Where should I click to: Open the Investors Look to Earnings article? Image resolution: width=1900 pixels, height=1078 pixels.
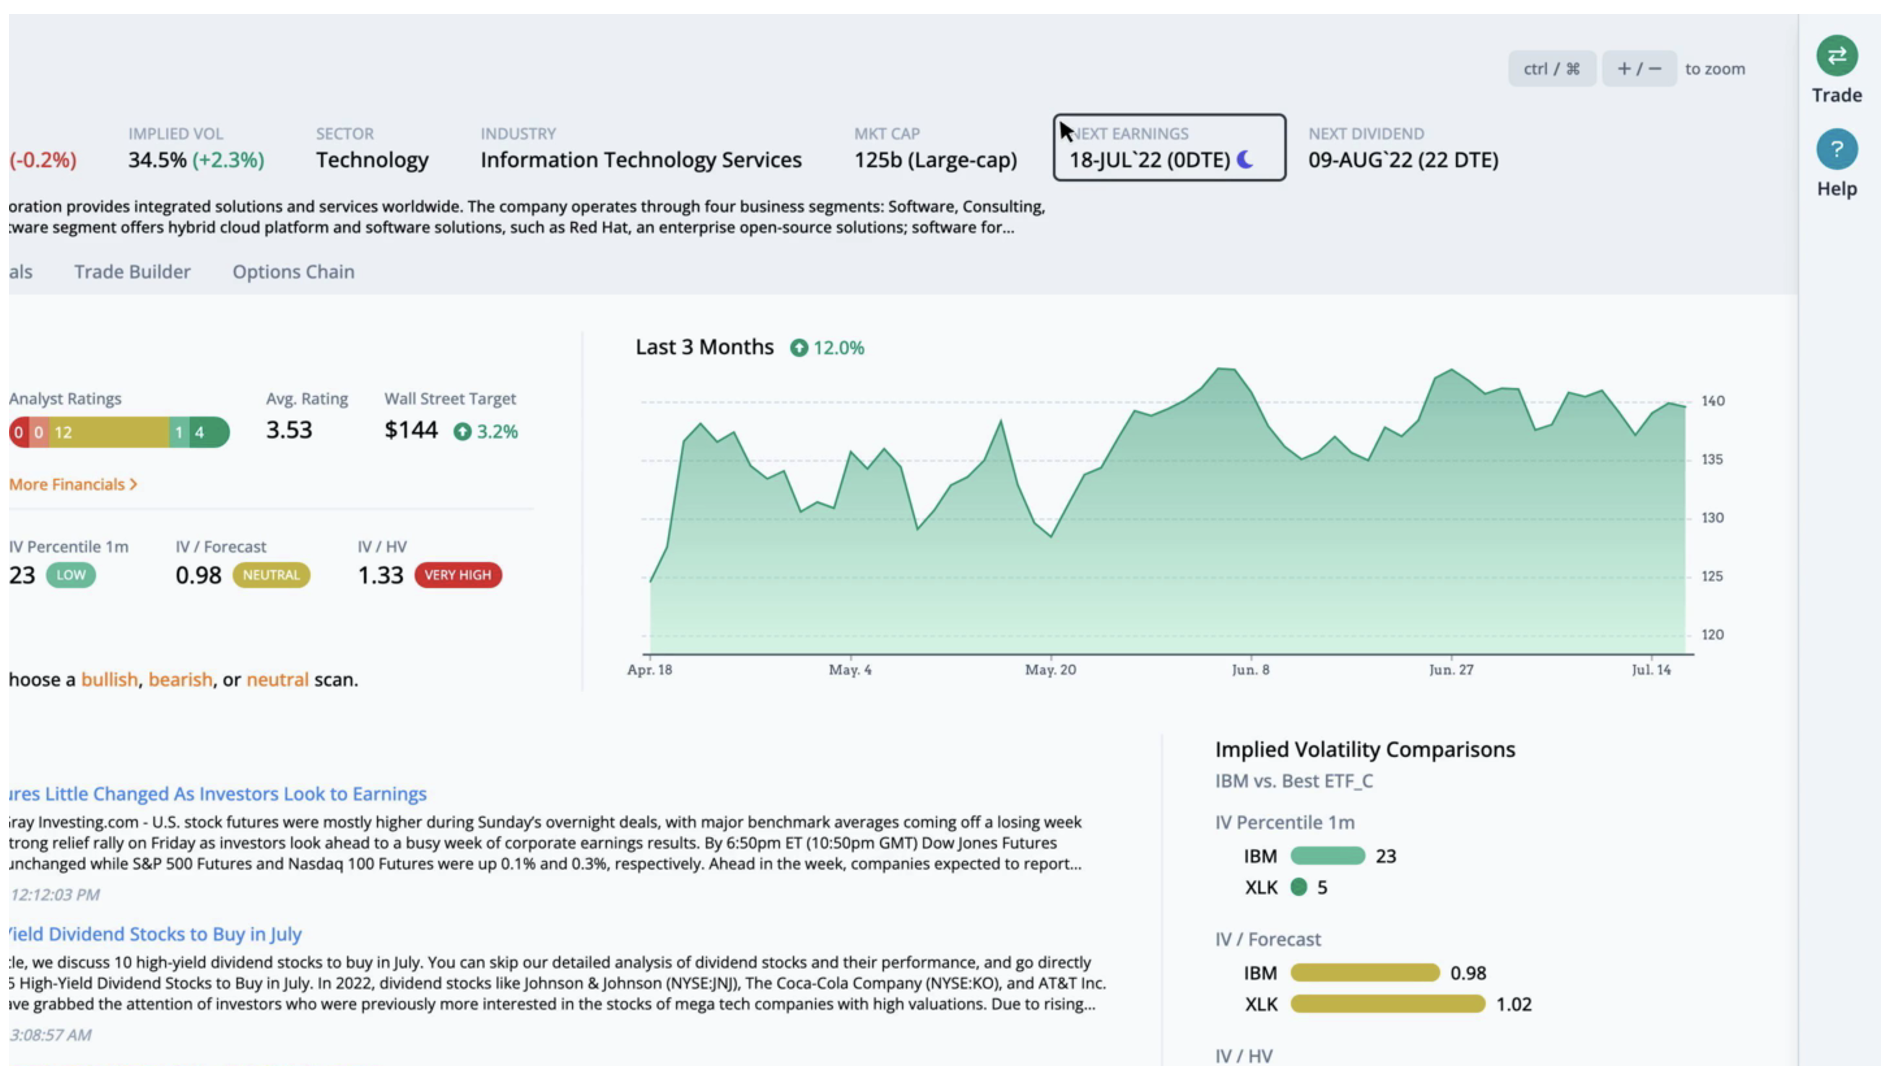[218, 794]
